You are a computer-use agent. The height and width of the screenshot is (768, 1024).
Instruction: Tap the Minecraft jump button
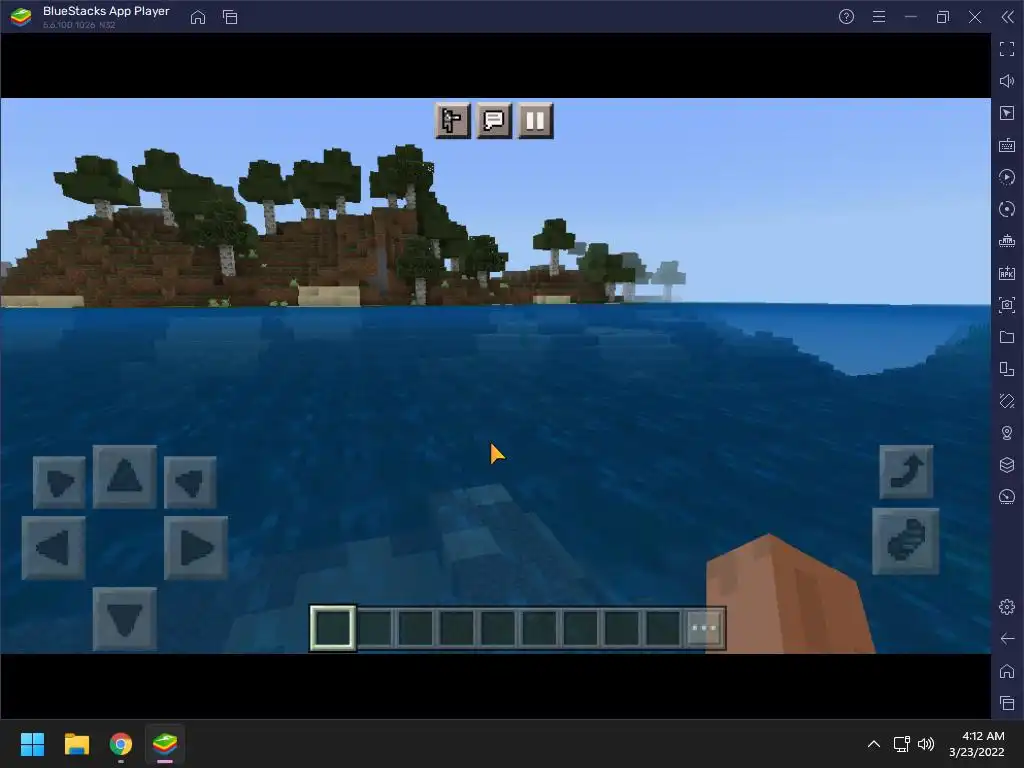[x=906, y=472]
